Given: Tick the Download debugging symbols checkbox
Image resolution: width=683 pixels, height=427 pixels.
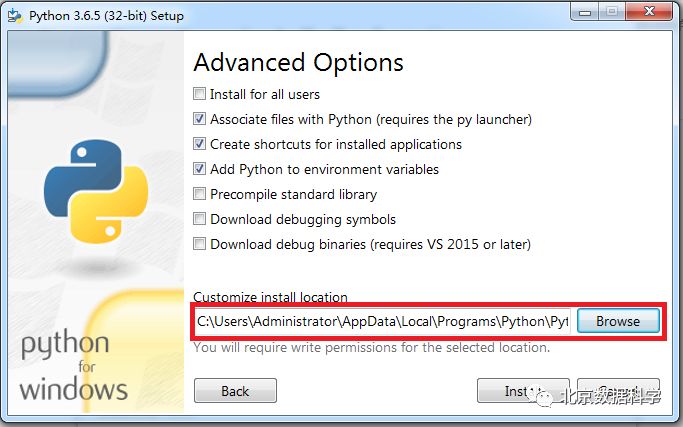Looking at the screenshot, I should 200,219.
